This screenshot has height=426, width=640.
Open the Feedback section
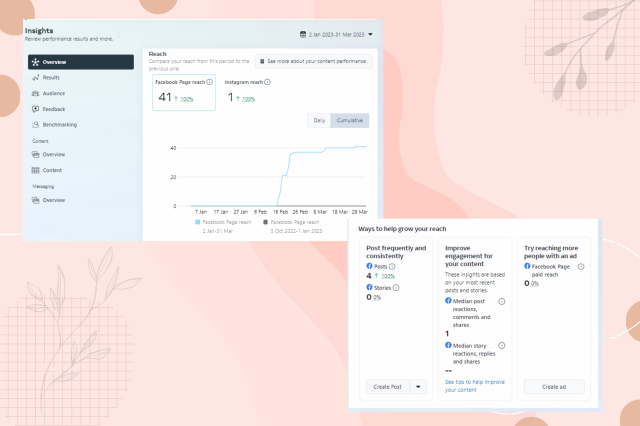[53, 109]
